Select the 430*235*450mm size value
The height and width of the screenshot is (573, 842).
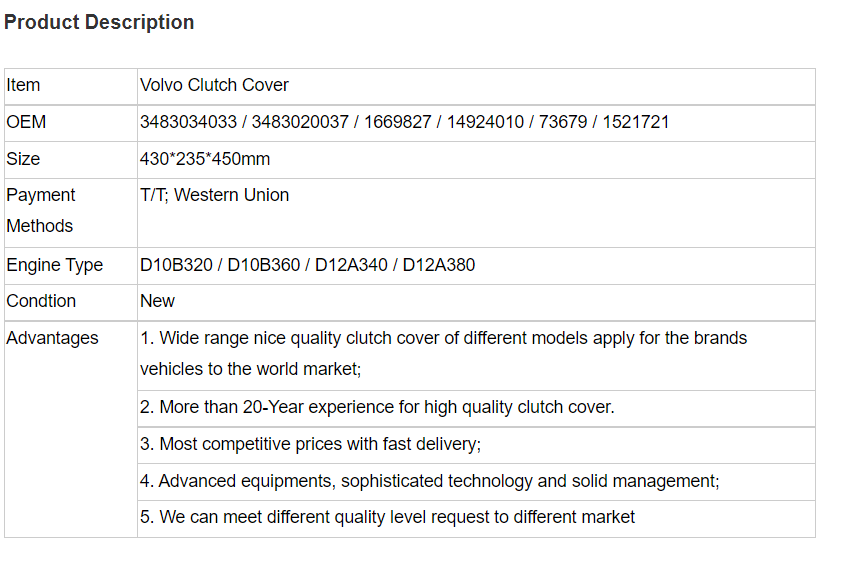205,159
